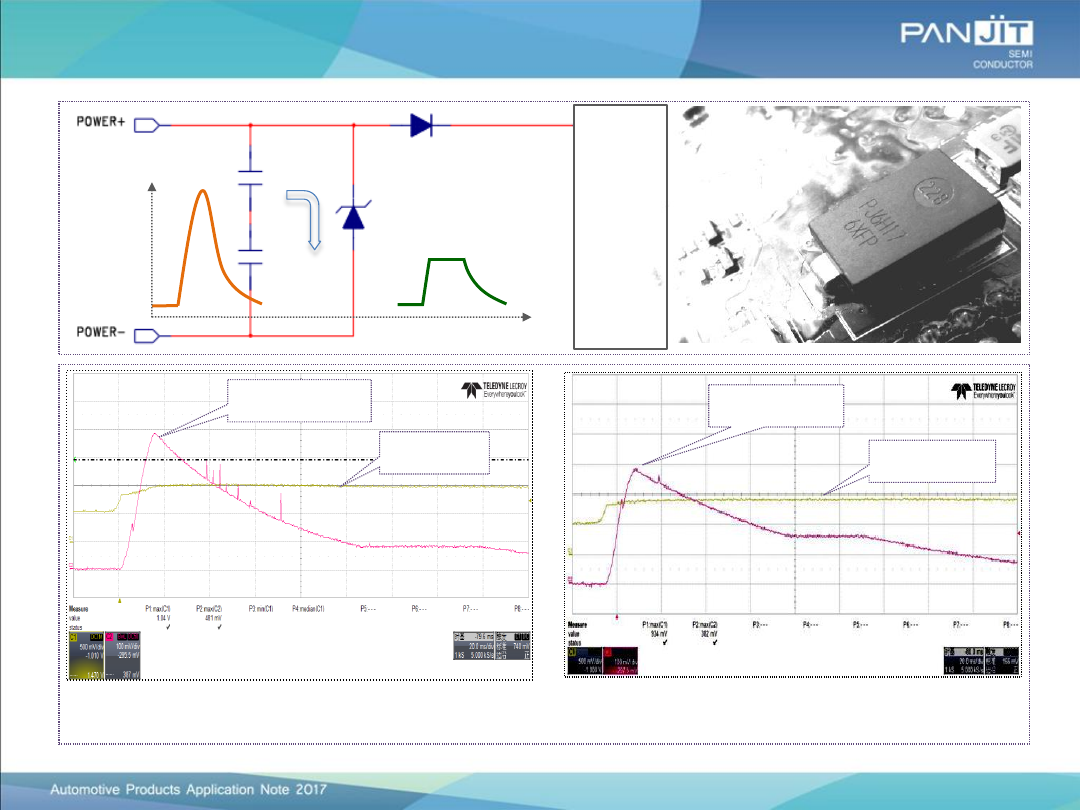This screenshot has height=810, width=1080.
Task: Click the POWER+ terminal connector
Action: [x=145, y=125]
